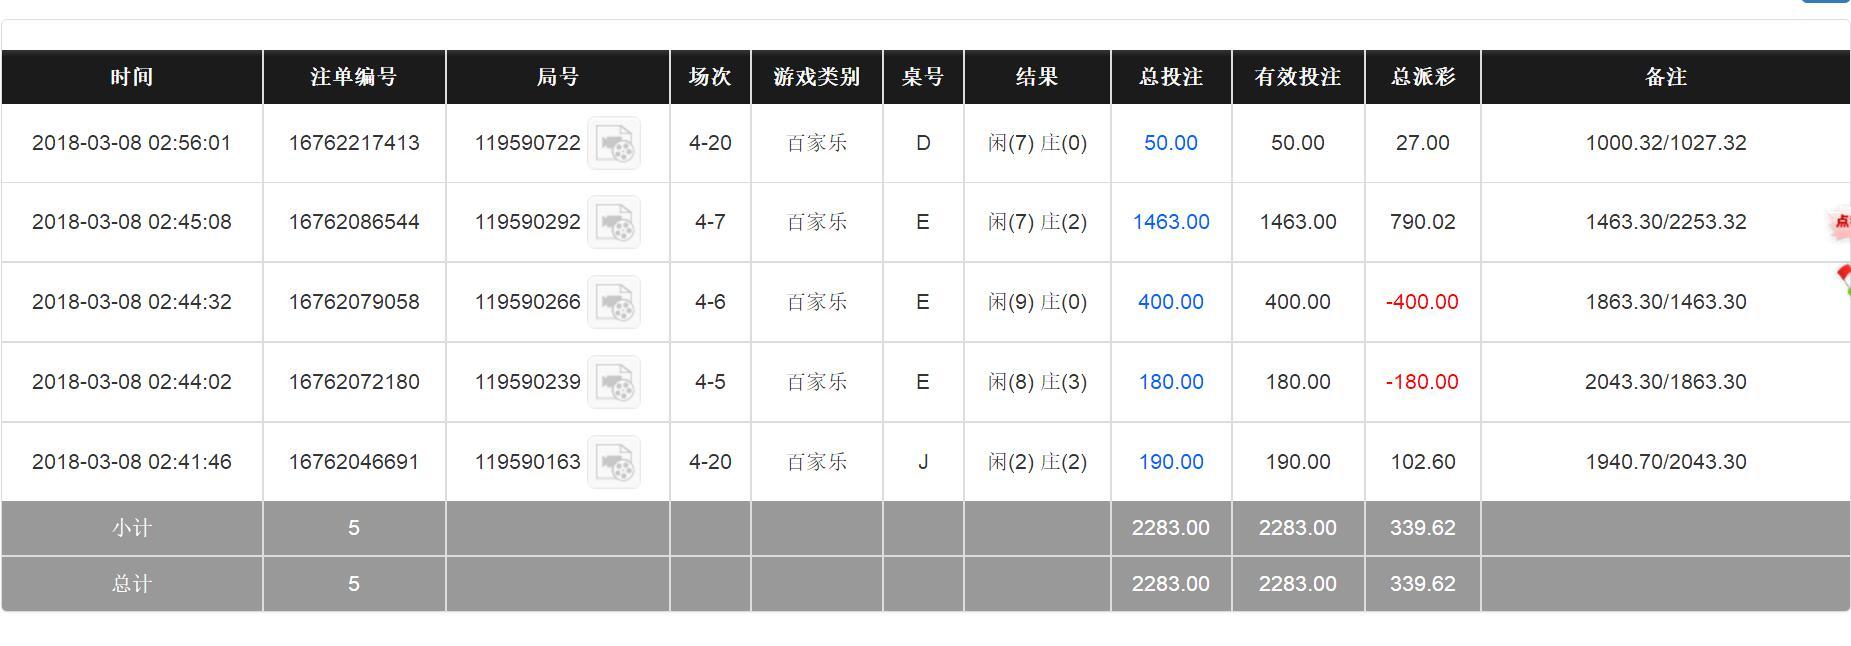Image resolution: width=1851 pixels, height=646 pixels.
Task: Click the 时间 column header
Action: click(x=131, y=77)
